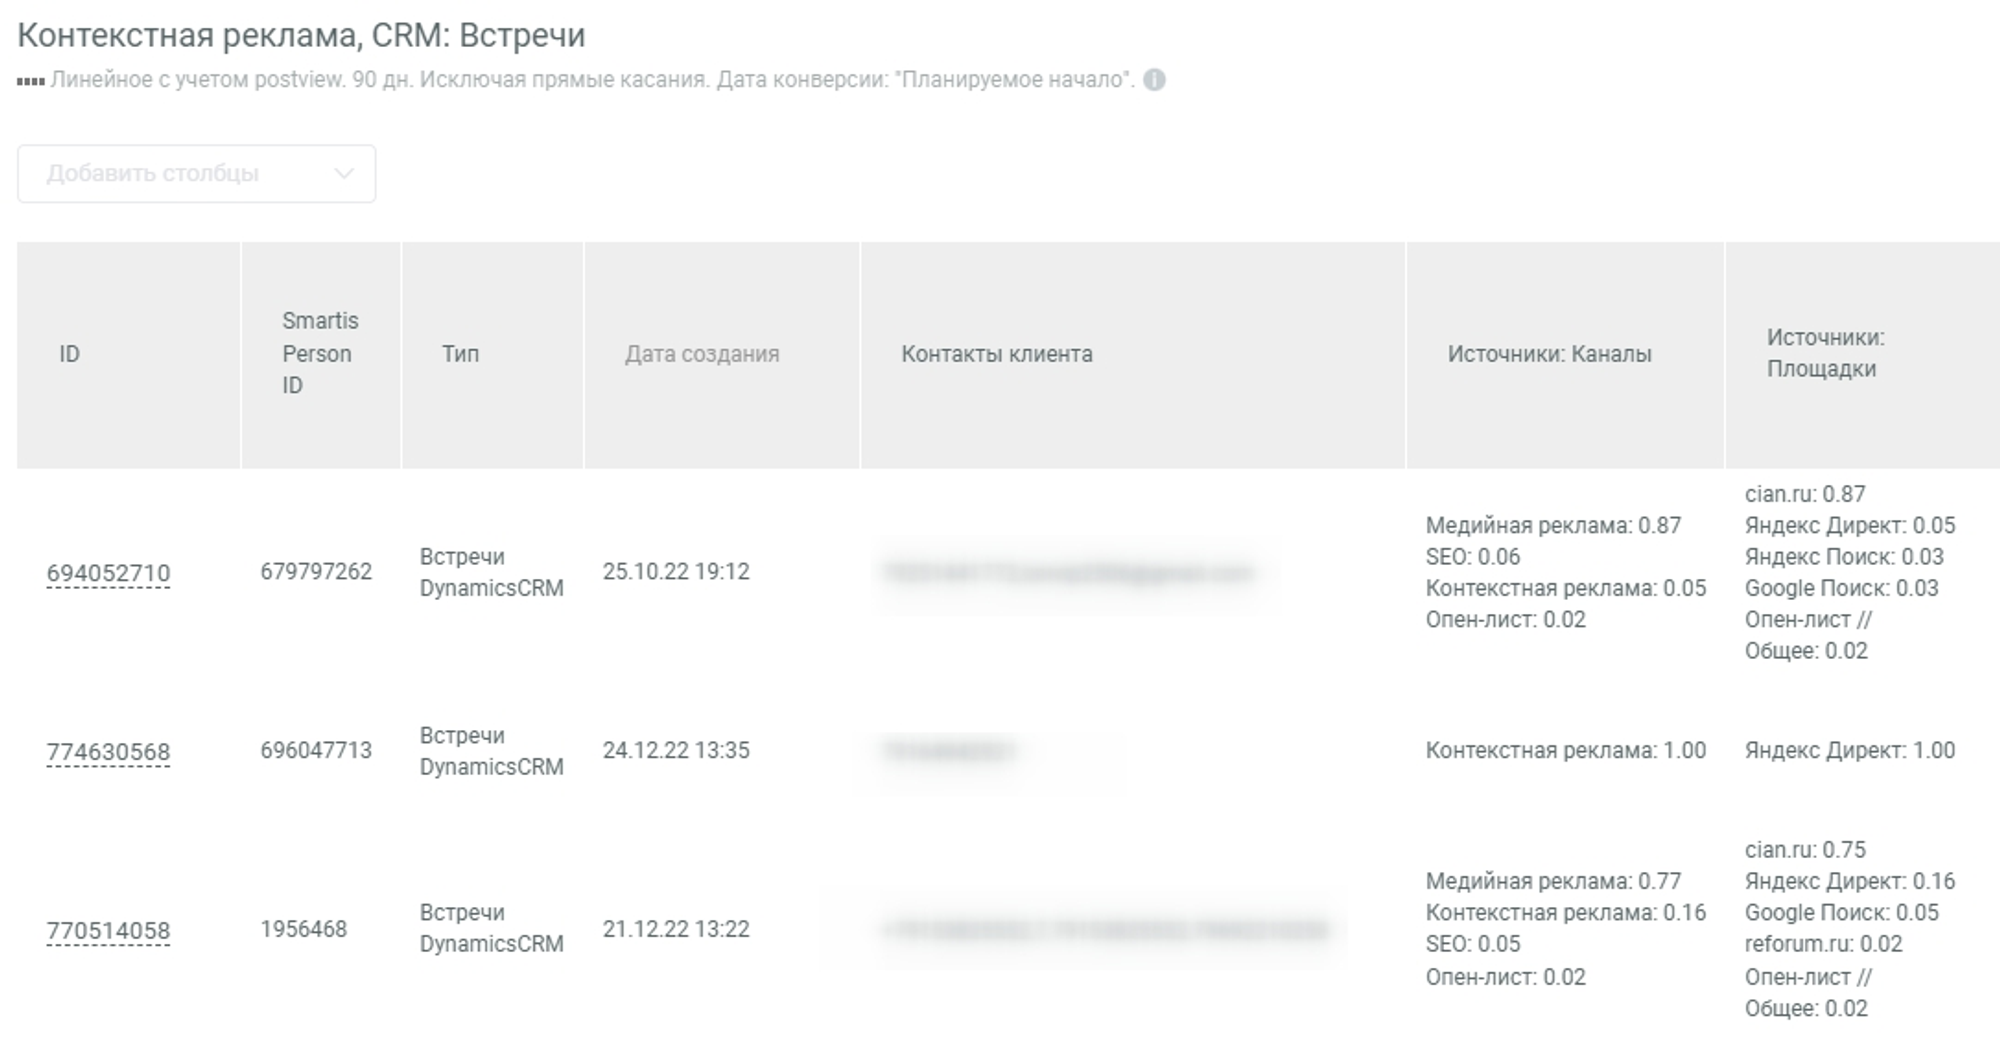
Task: Sort by the "ID" column header
Action: 69,354
